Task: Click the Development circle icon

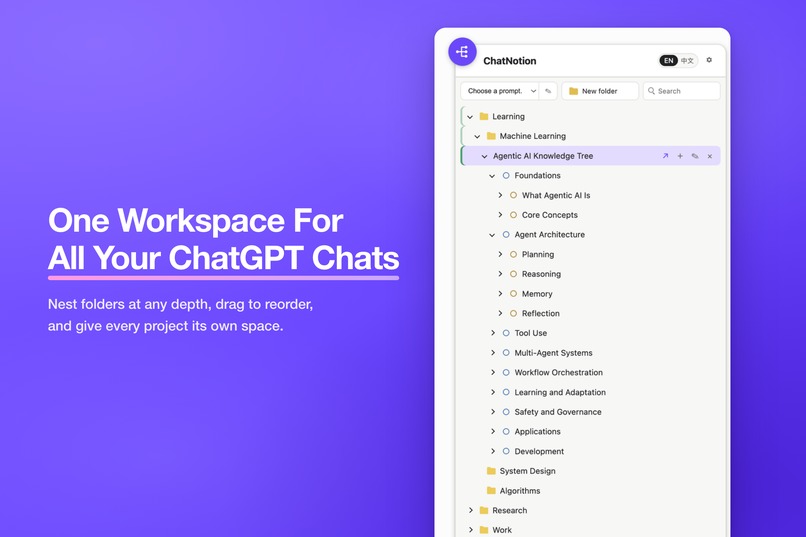Action: pos(506,451)
